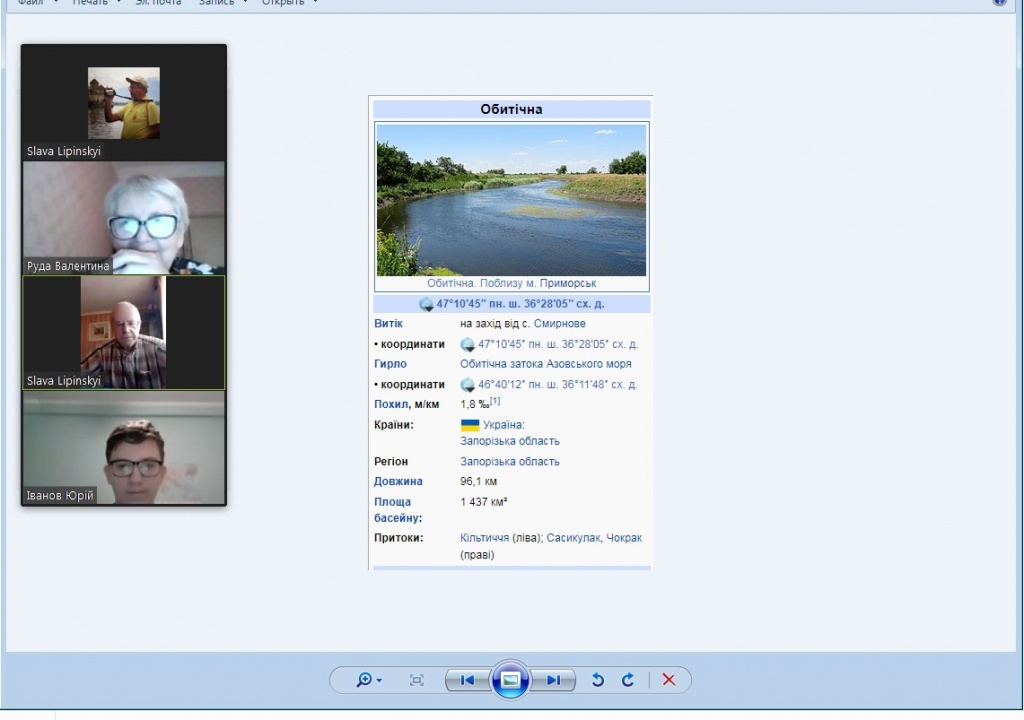The height and width of the screenshot is (720, 1024).
Task: Open the Витік link
Action: point(388,323)
